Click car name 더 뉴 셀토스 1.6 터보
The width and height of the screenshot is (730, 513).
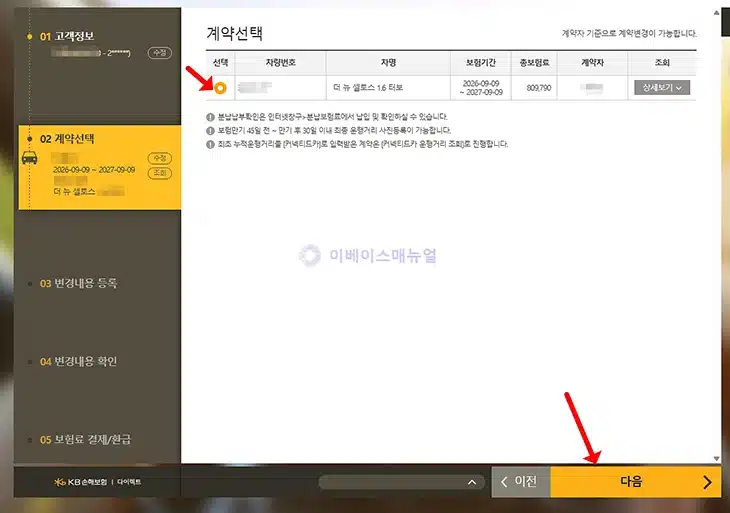368,88
